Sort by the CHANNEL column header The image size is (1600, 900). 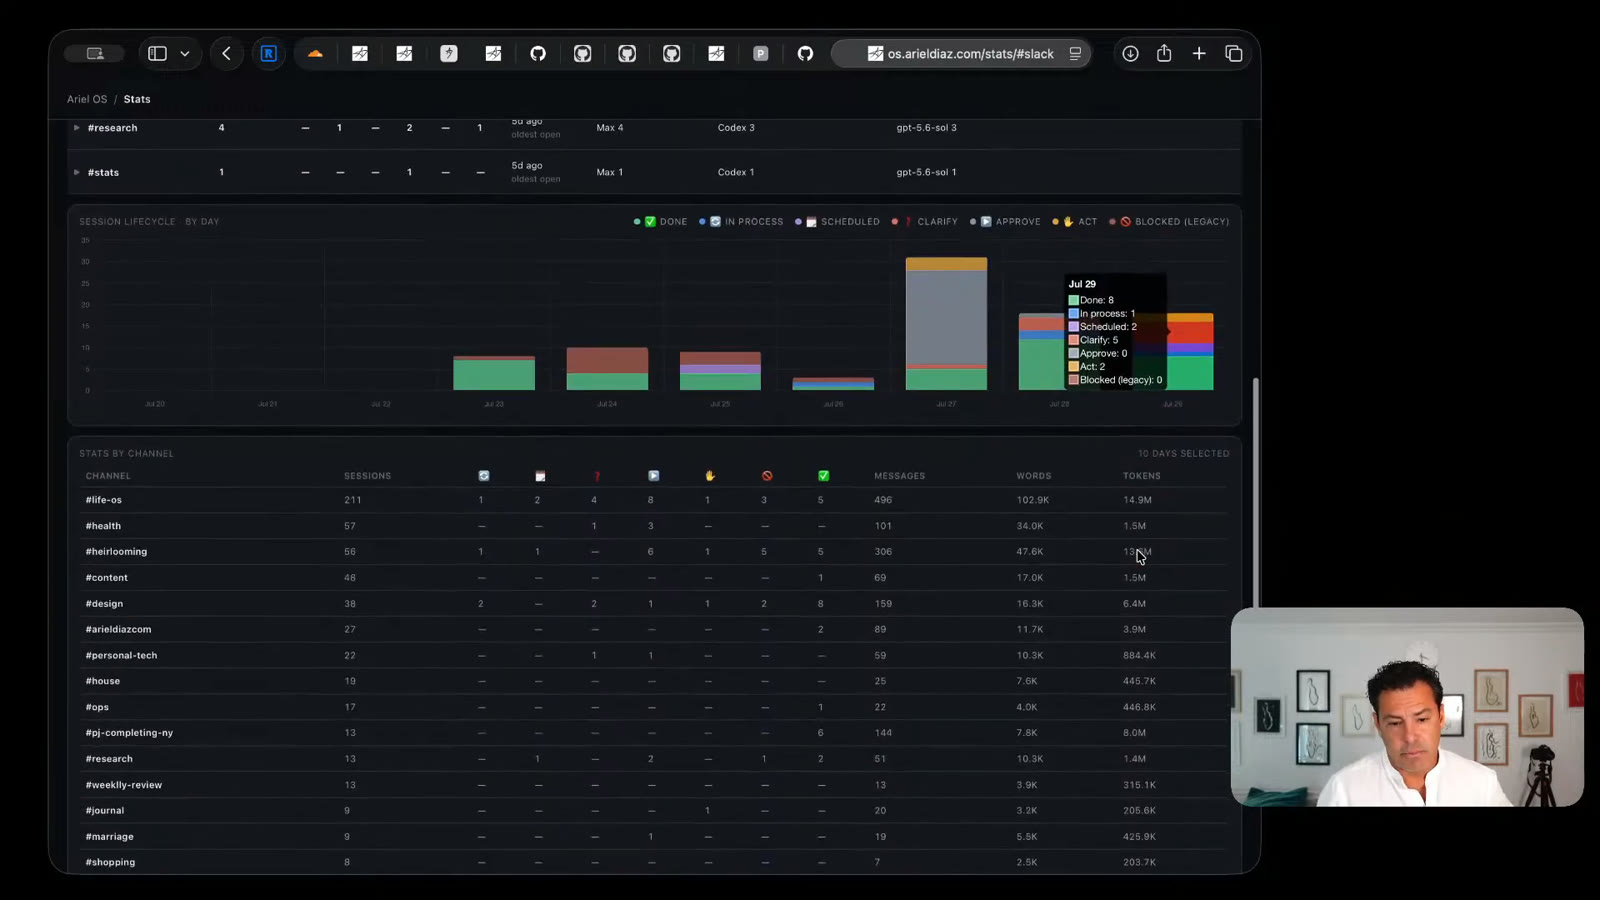click(108, 476)
